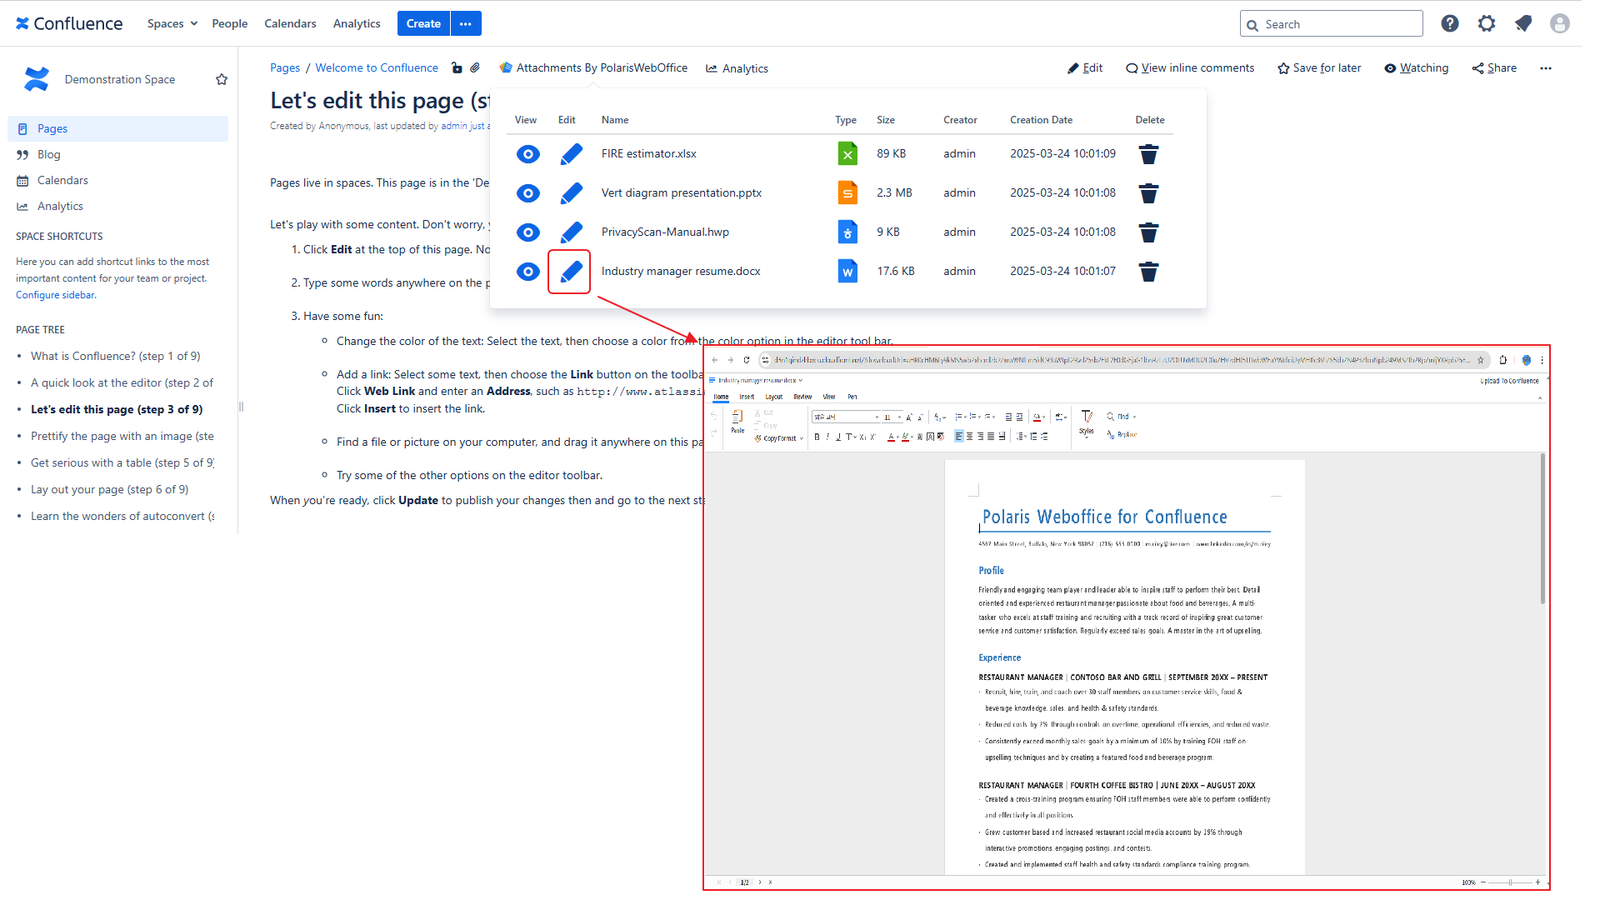The height and width of the screenshot is (900, 1610).
Task: View FIRE estimator.xlsx with the eye icon
Action: click(528, 154)
